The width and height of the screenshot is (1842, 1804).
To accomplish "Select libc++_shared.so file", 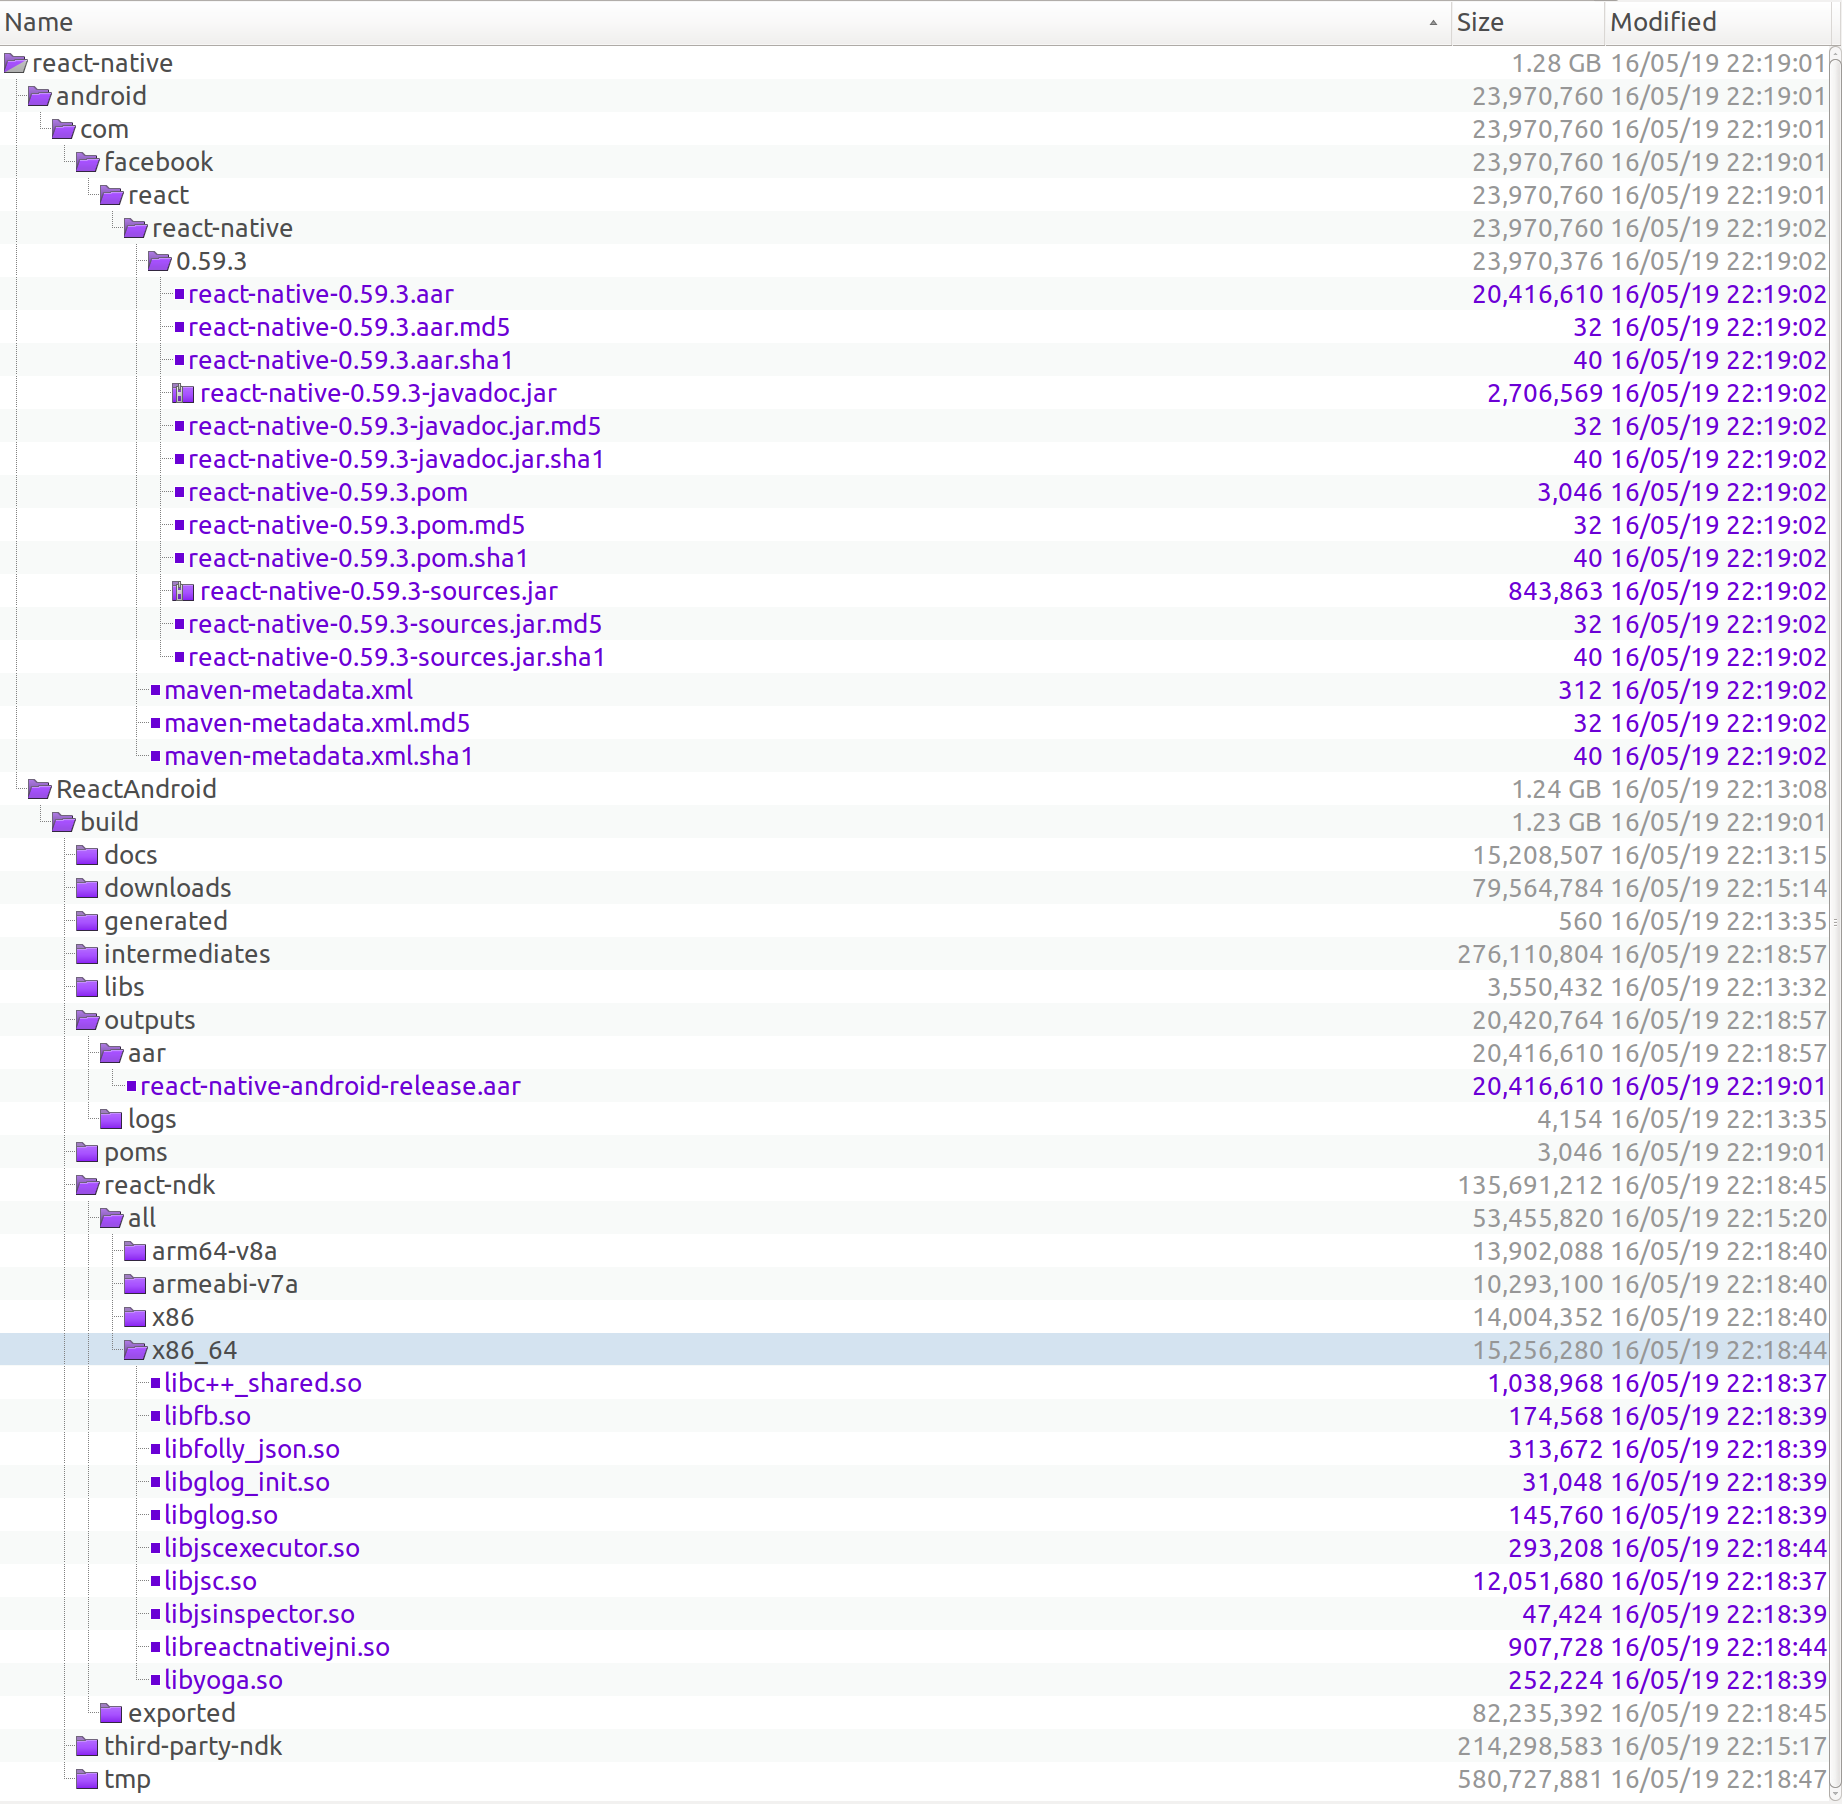I will 262,1384.
